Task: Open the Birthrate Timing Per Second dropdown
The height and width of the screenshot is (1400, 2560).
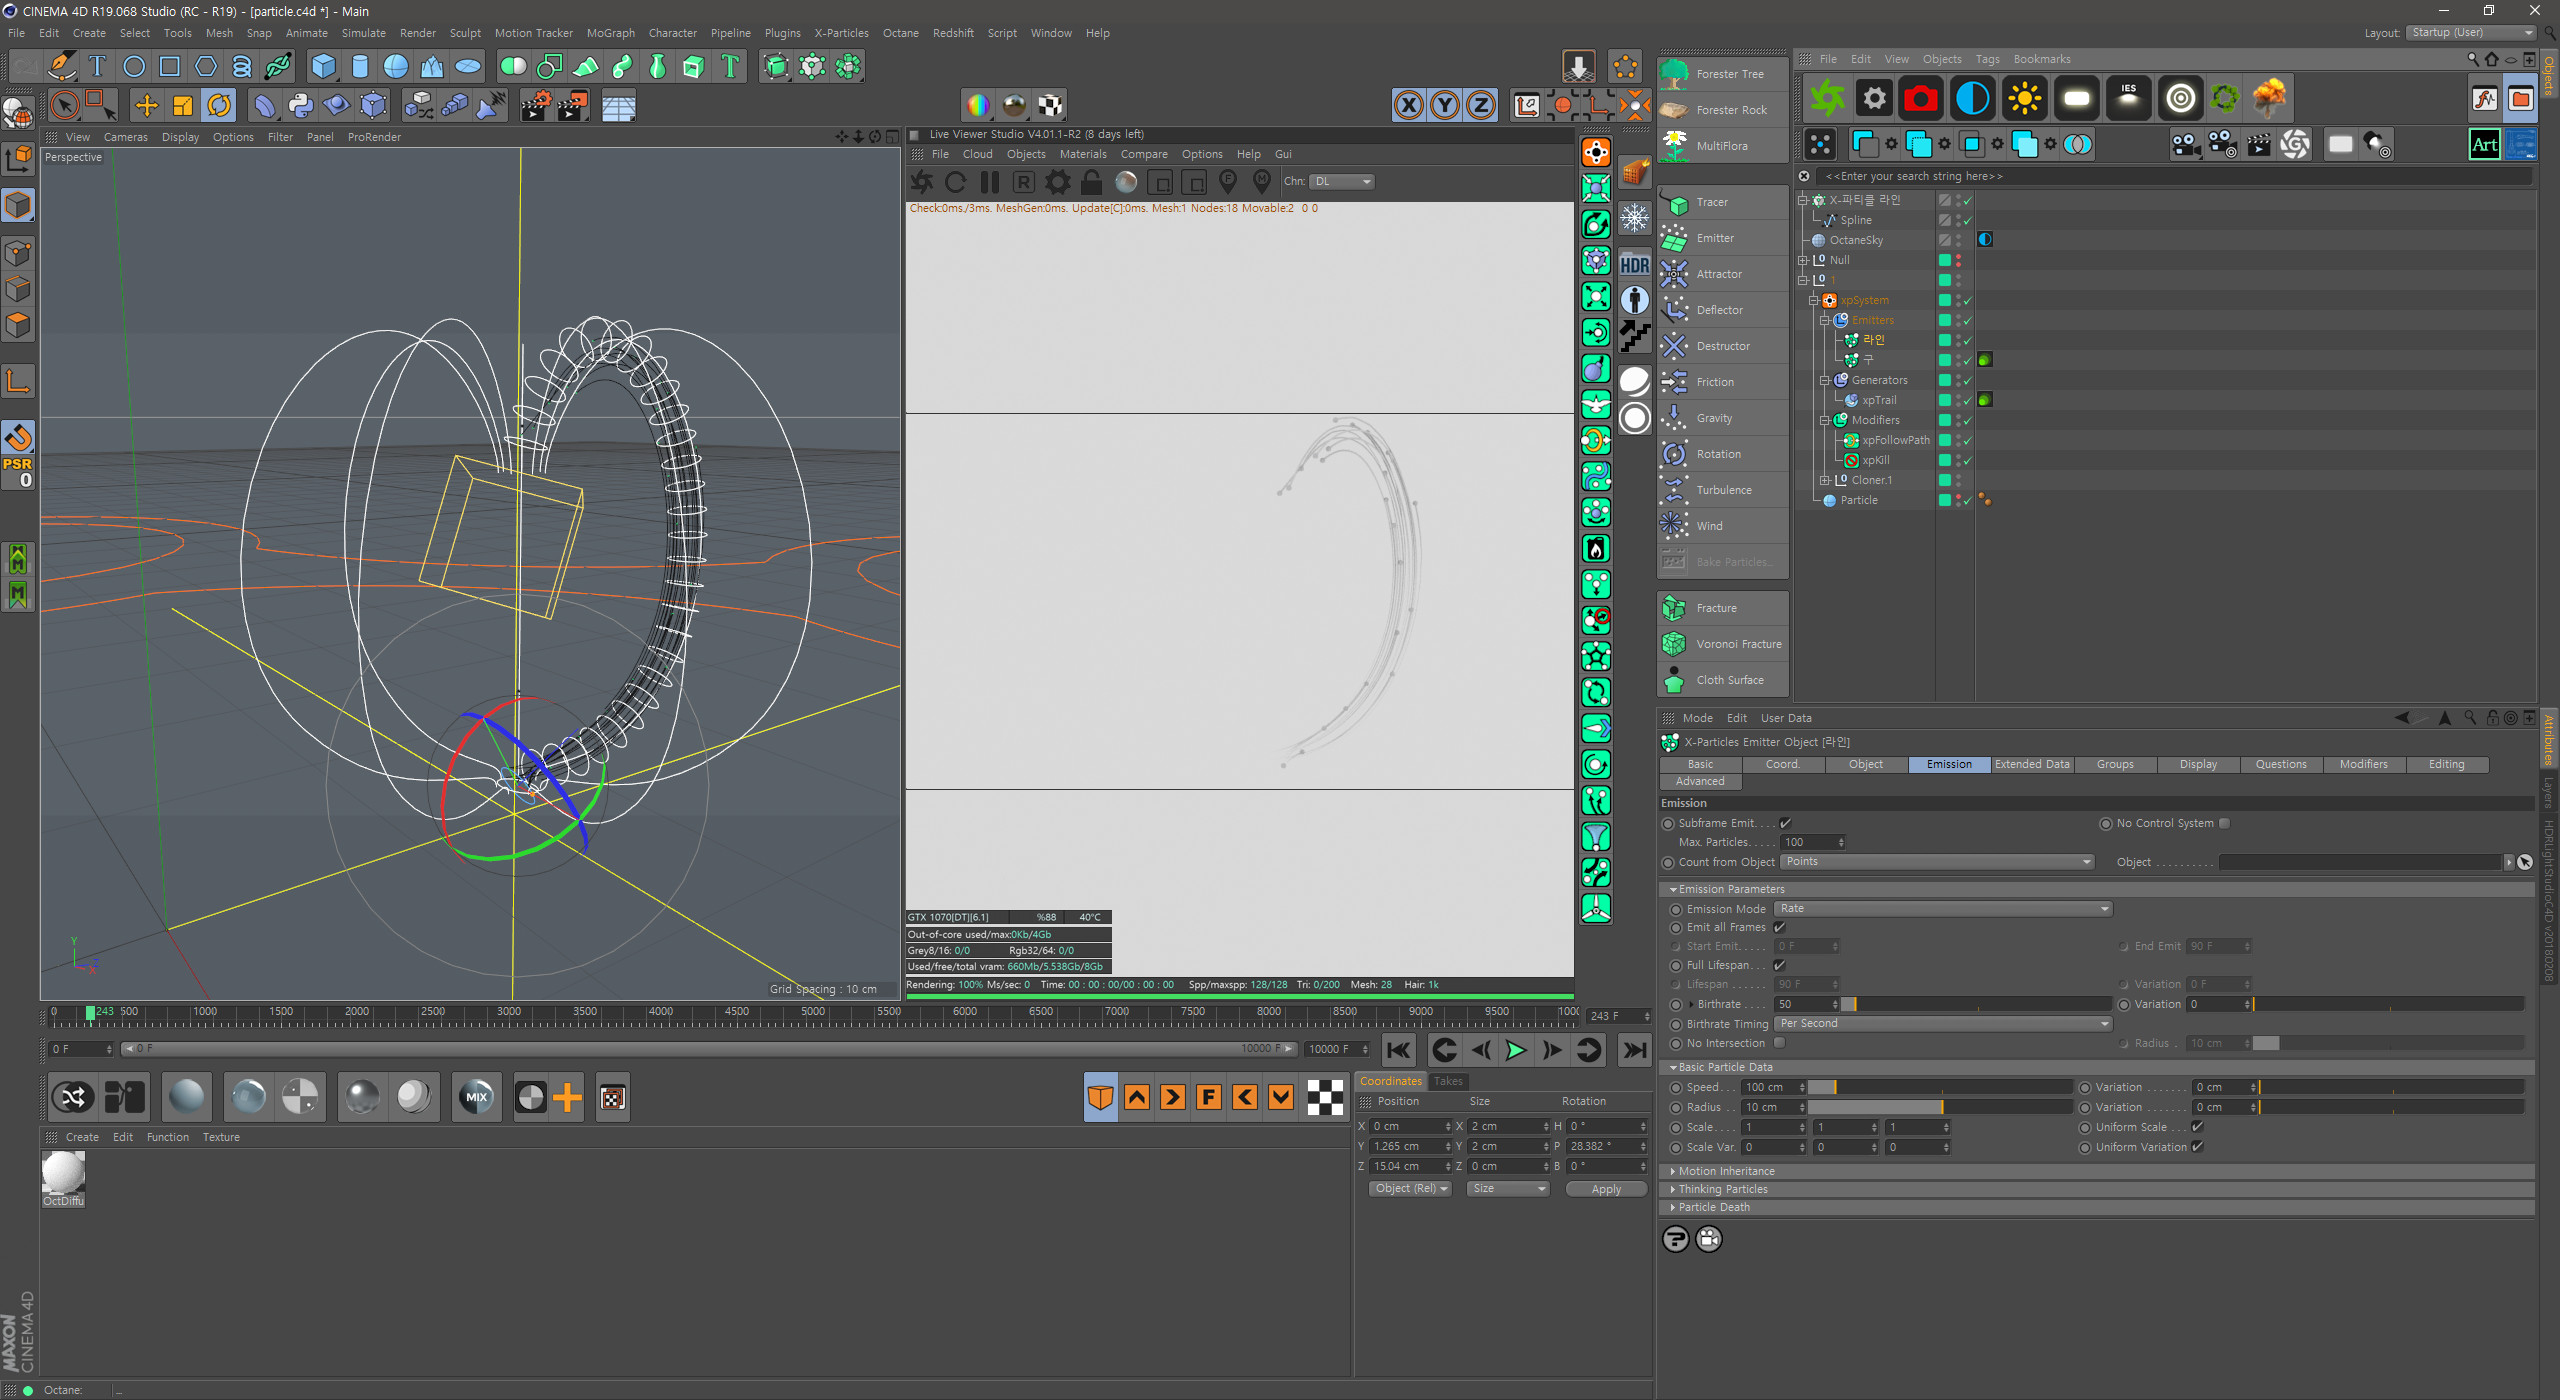Action: tap(1944, 1024)
